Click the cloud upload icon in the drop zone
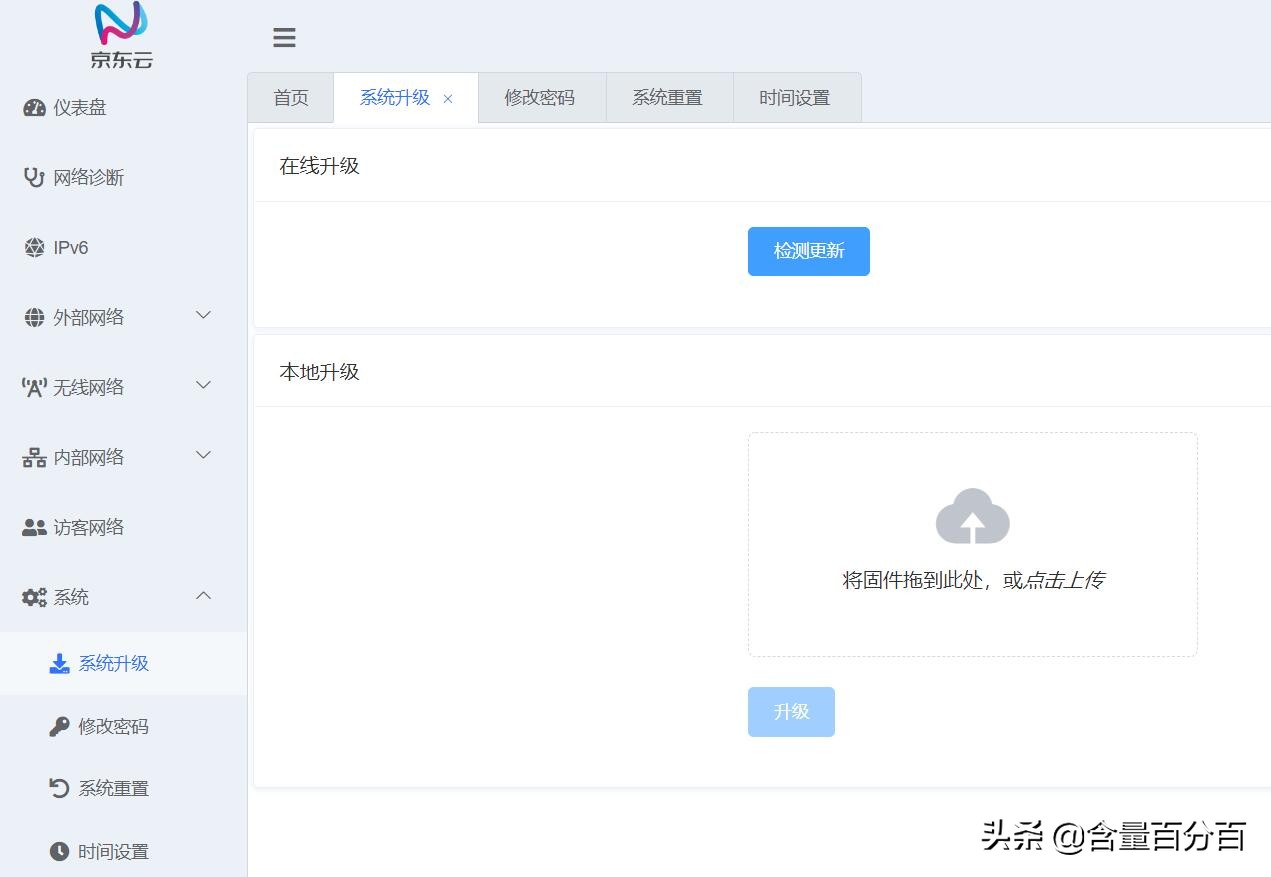 click(972, 515)
